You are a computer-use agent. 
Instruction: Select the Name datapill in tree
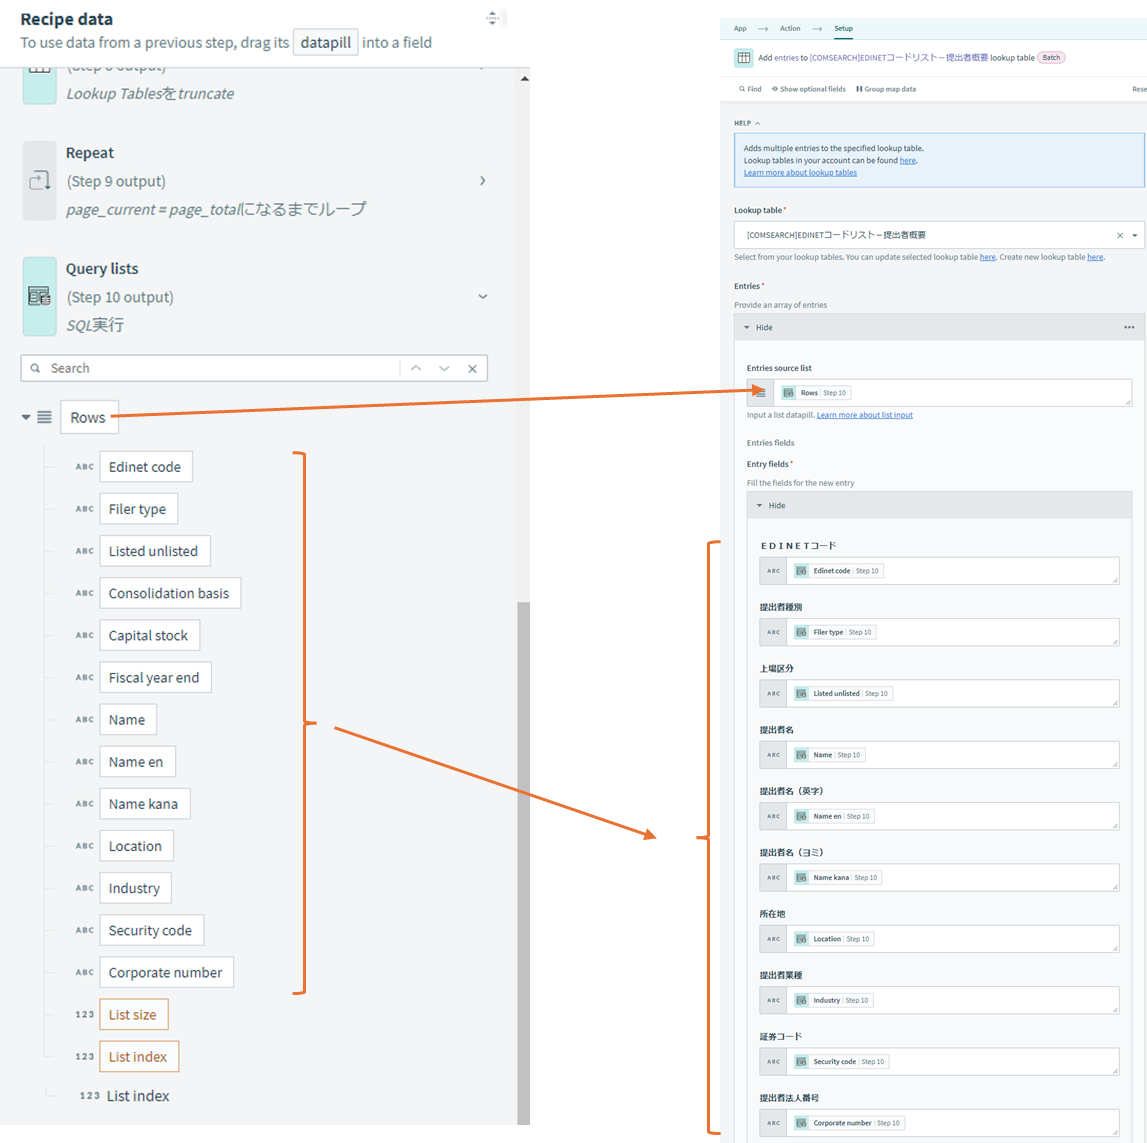click(128, 720)
